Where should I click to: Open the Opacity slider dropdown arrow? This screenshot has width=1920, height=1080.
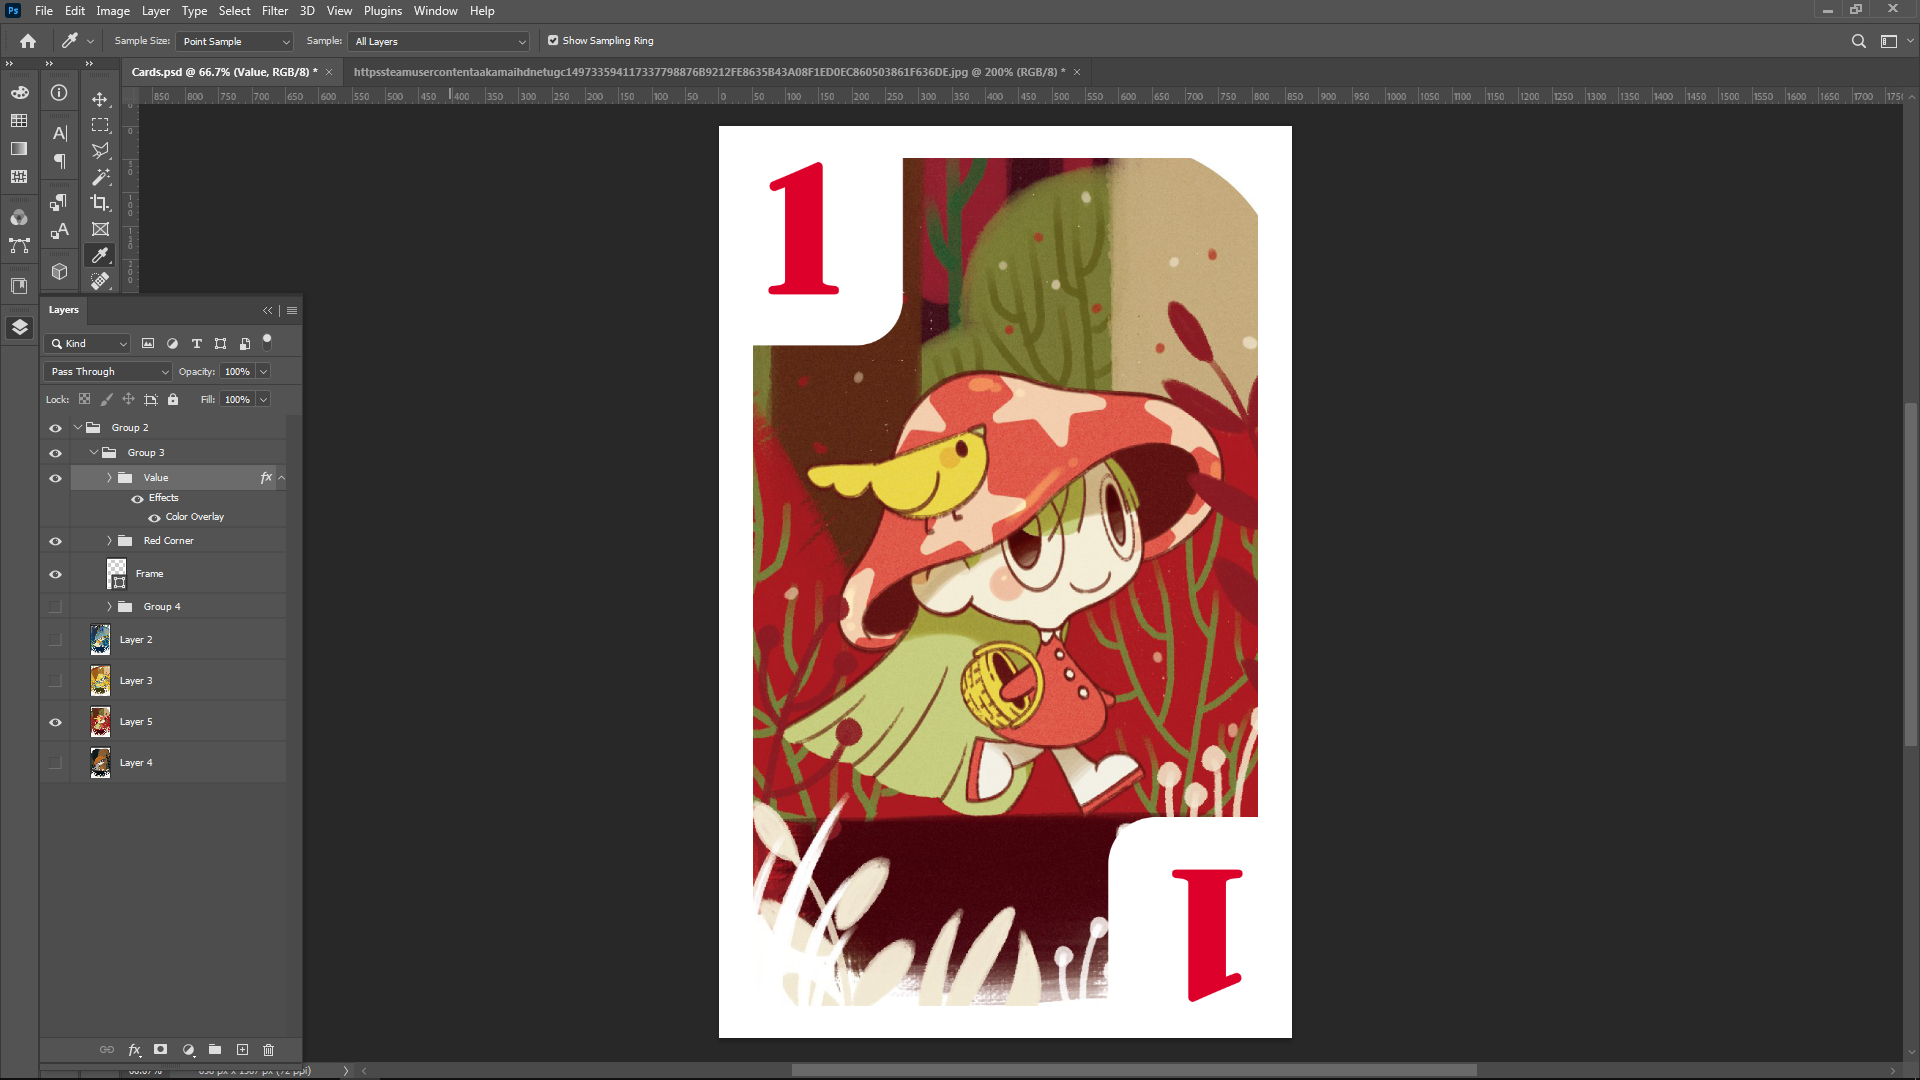(263, 371)
